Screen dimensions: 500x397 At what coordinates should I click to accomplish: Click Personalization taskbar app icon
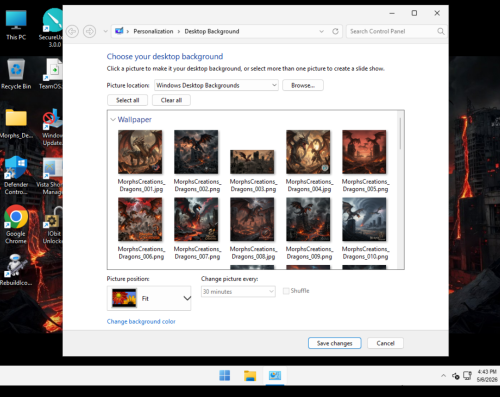point(275,375)
